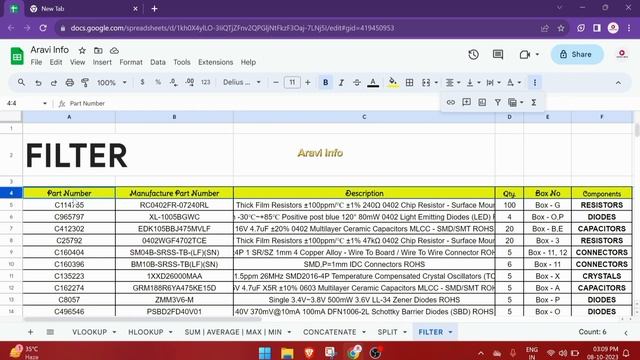Image resolution: width=640 pixels, height=360 pixels.
Task: Toggle italic formatting
Action: point(341,82)
